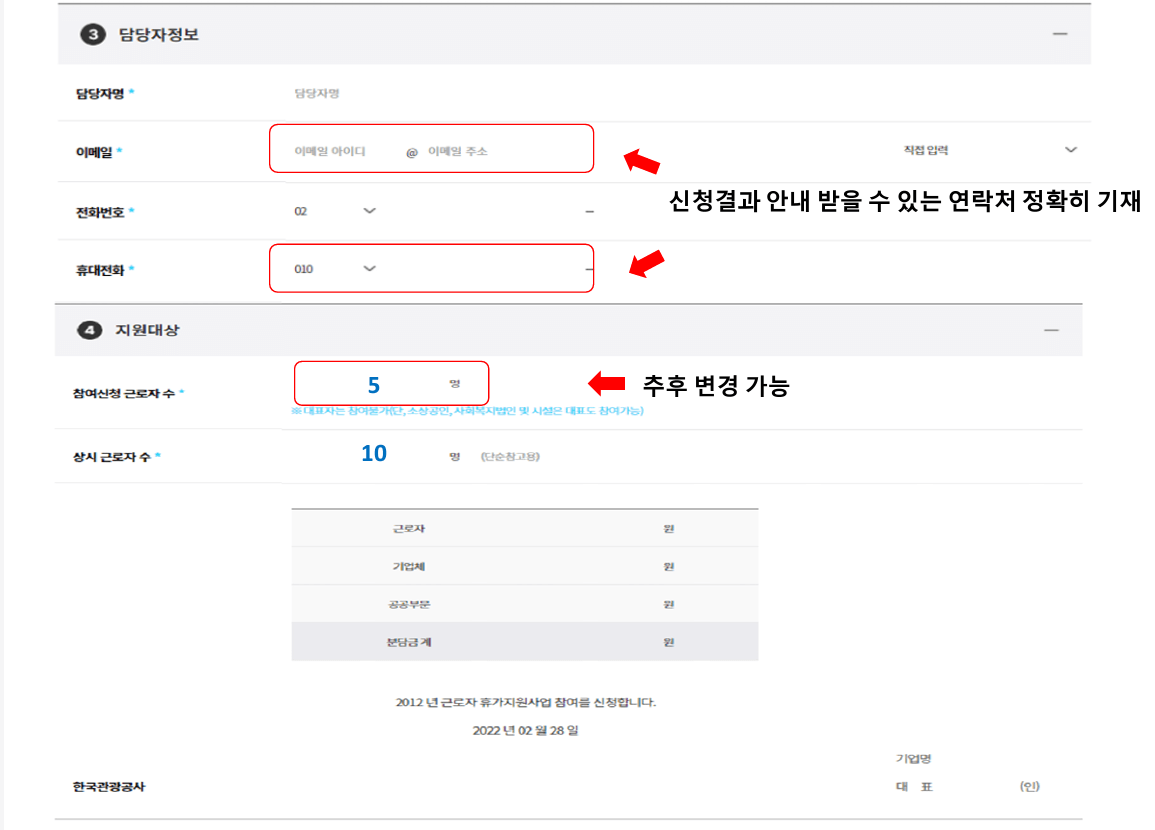The image size is (1155, 830).
Task: Click the 이메일 아이디 input field
Action: point(330,148)
